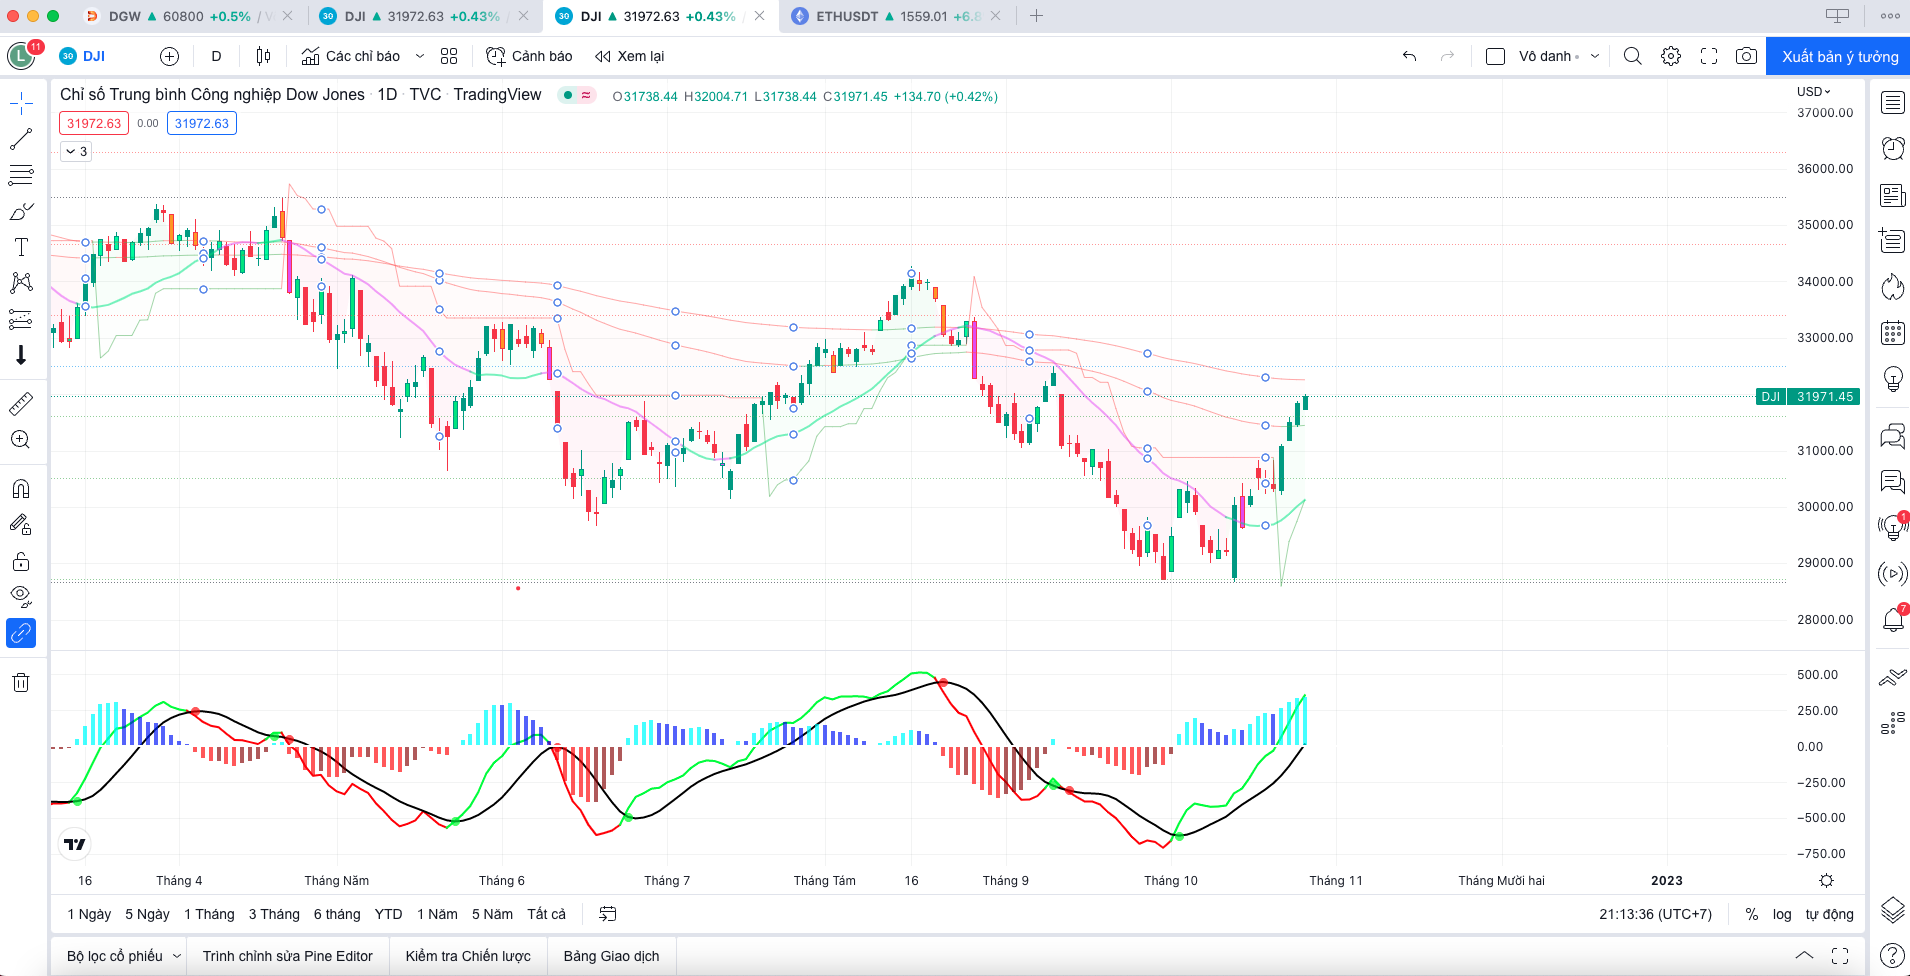The height and width of the screenshot is (976, 1910).
Task: Open the Alerts clock icon in right sidebar
Action: click(1892, 148)
